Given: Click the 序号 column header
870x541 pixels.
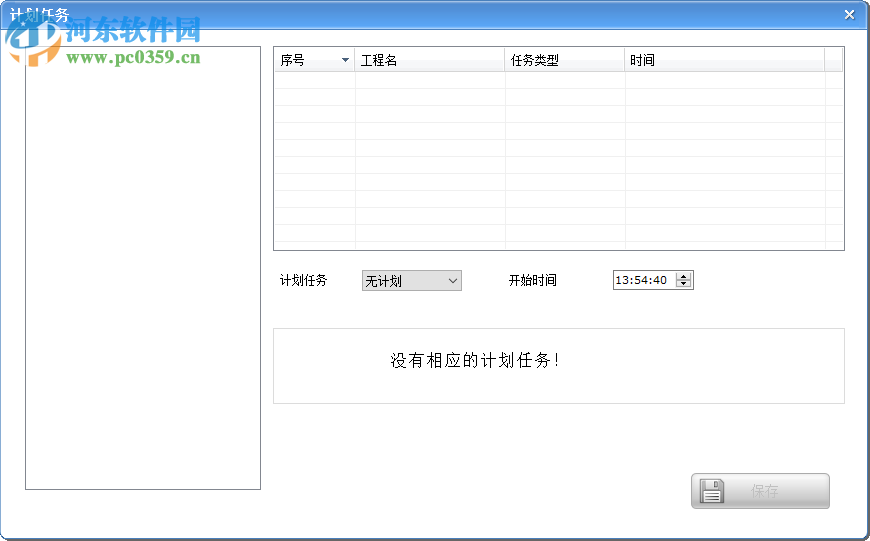Looking at the screenshot, I should [x=315, y=60].
